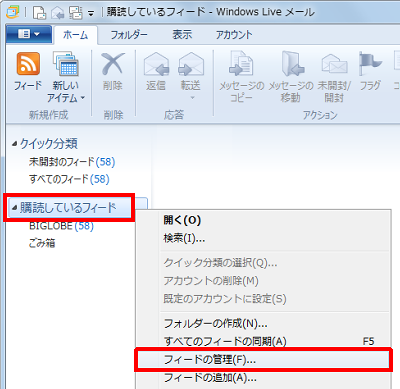
Task: Open the blue application menu button
Action: click(x=29, y=34)
